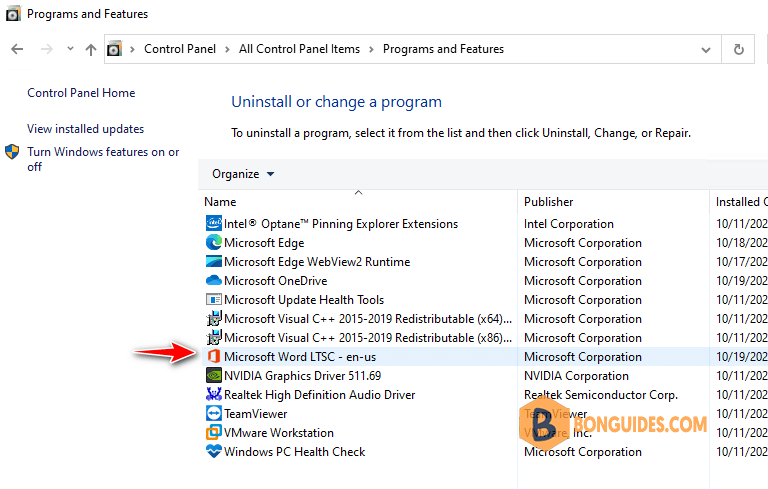Screen dimensions: 768x489
Task: Select Microsoft Edge WebView2 Runtime entry
Action: click(317, 262)
